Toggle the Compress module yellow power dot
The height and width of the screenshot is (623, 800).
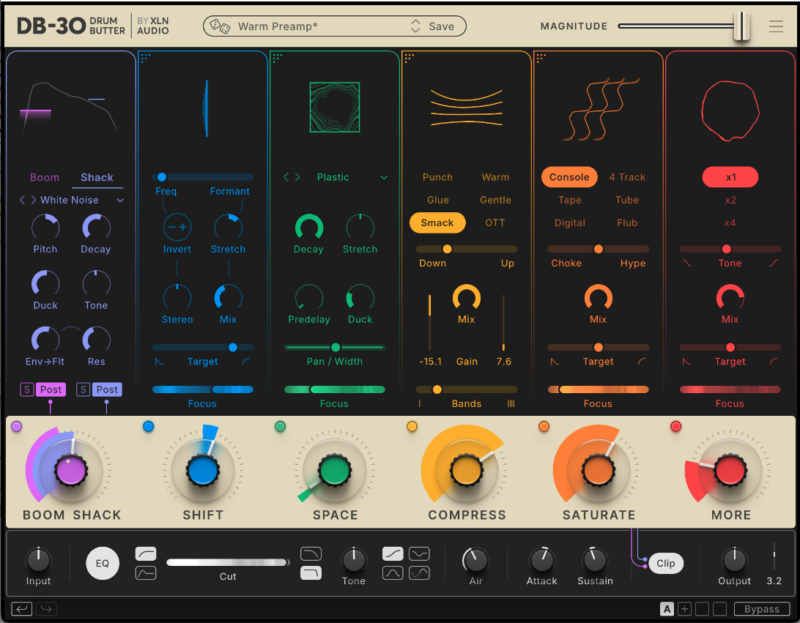(412, 427)
